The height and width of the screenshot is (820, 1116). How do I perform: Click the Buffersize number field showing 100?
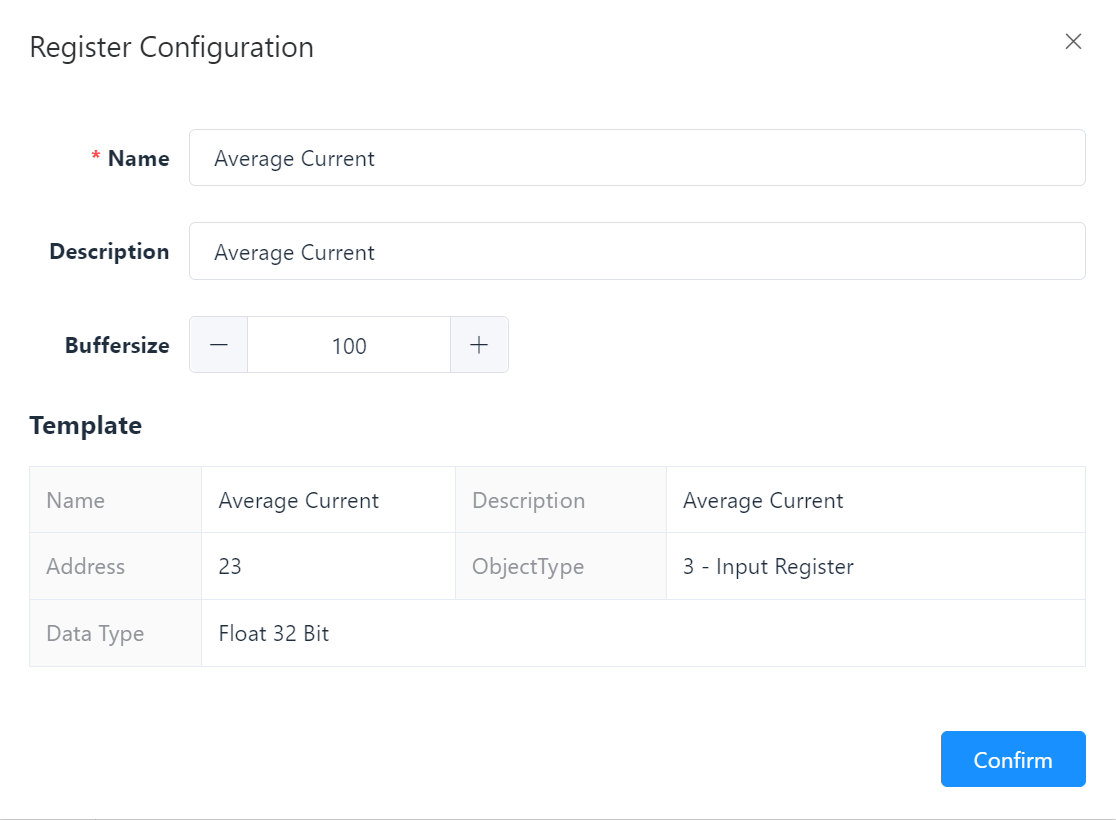click(349, 345)
